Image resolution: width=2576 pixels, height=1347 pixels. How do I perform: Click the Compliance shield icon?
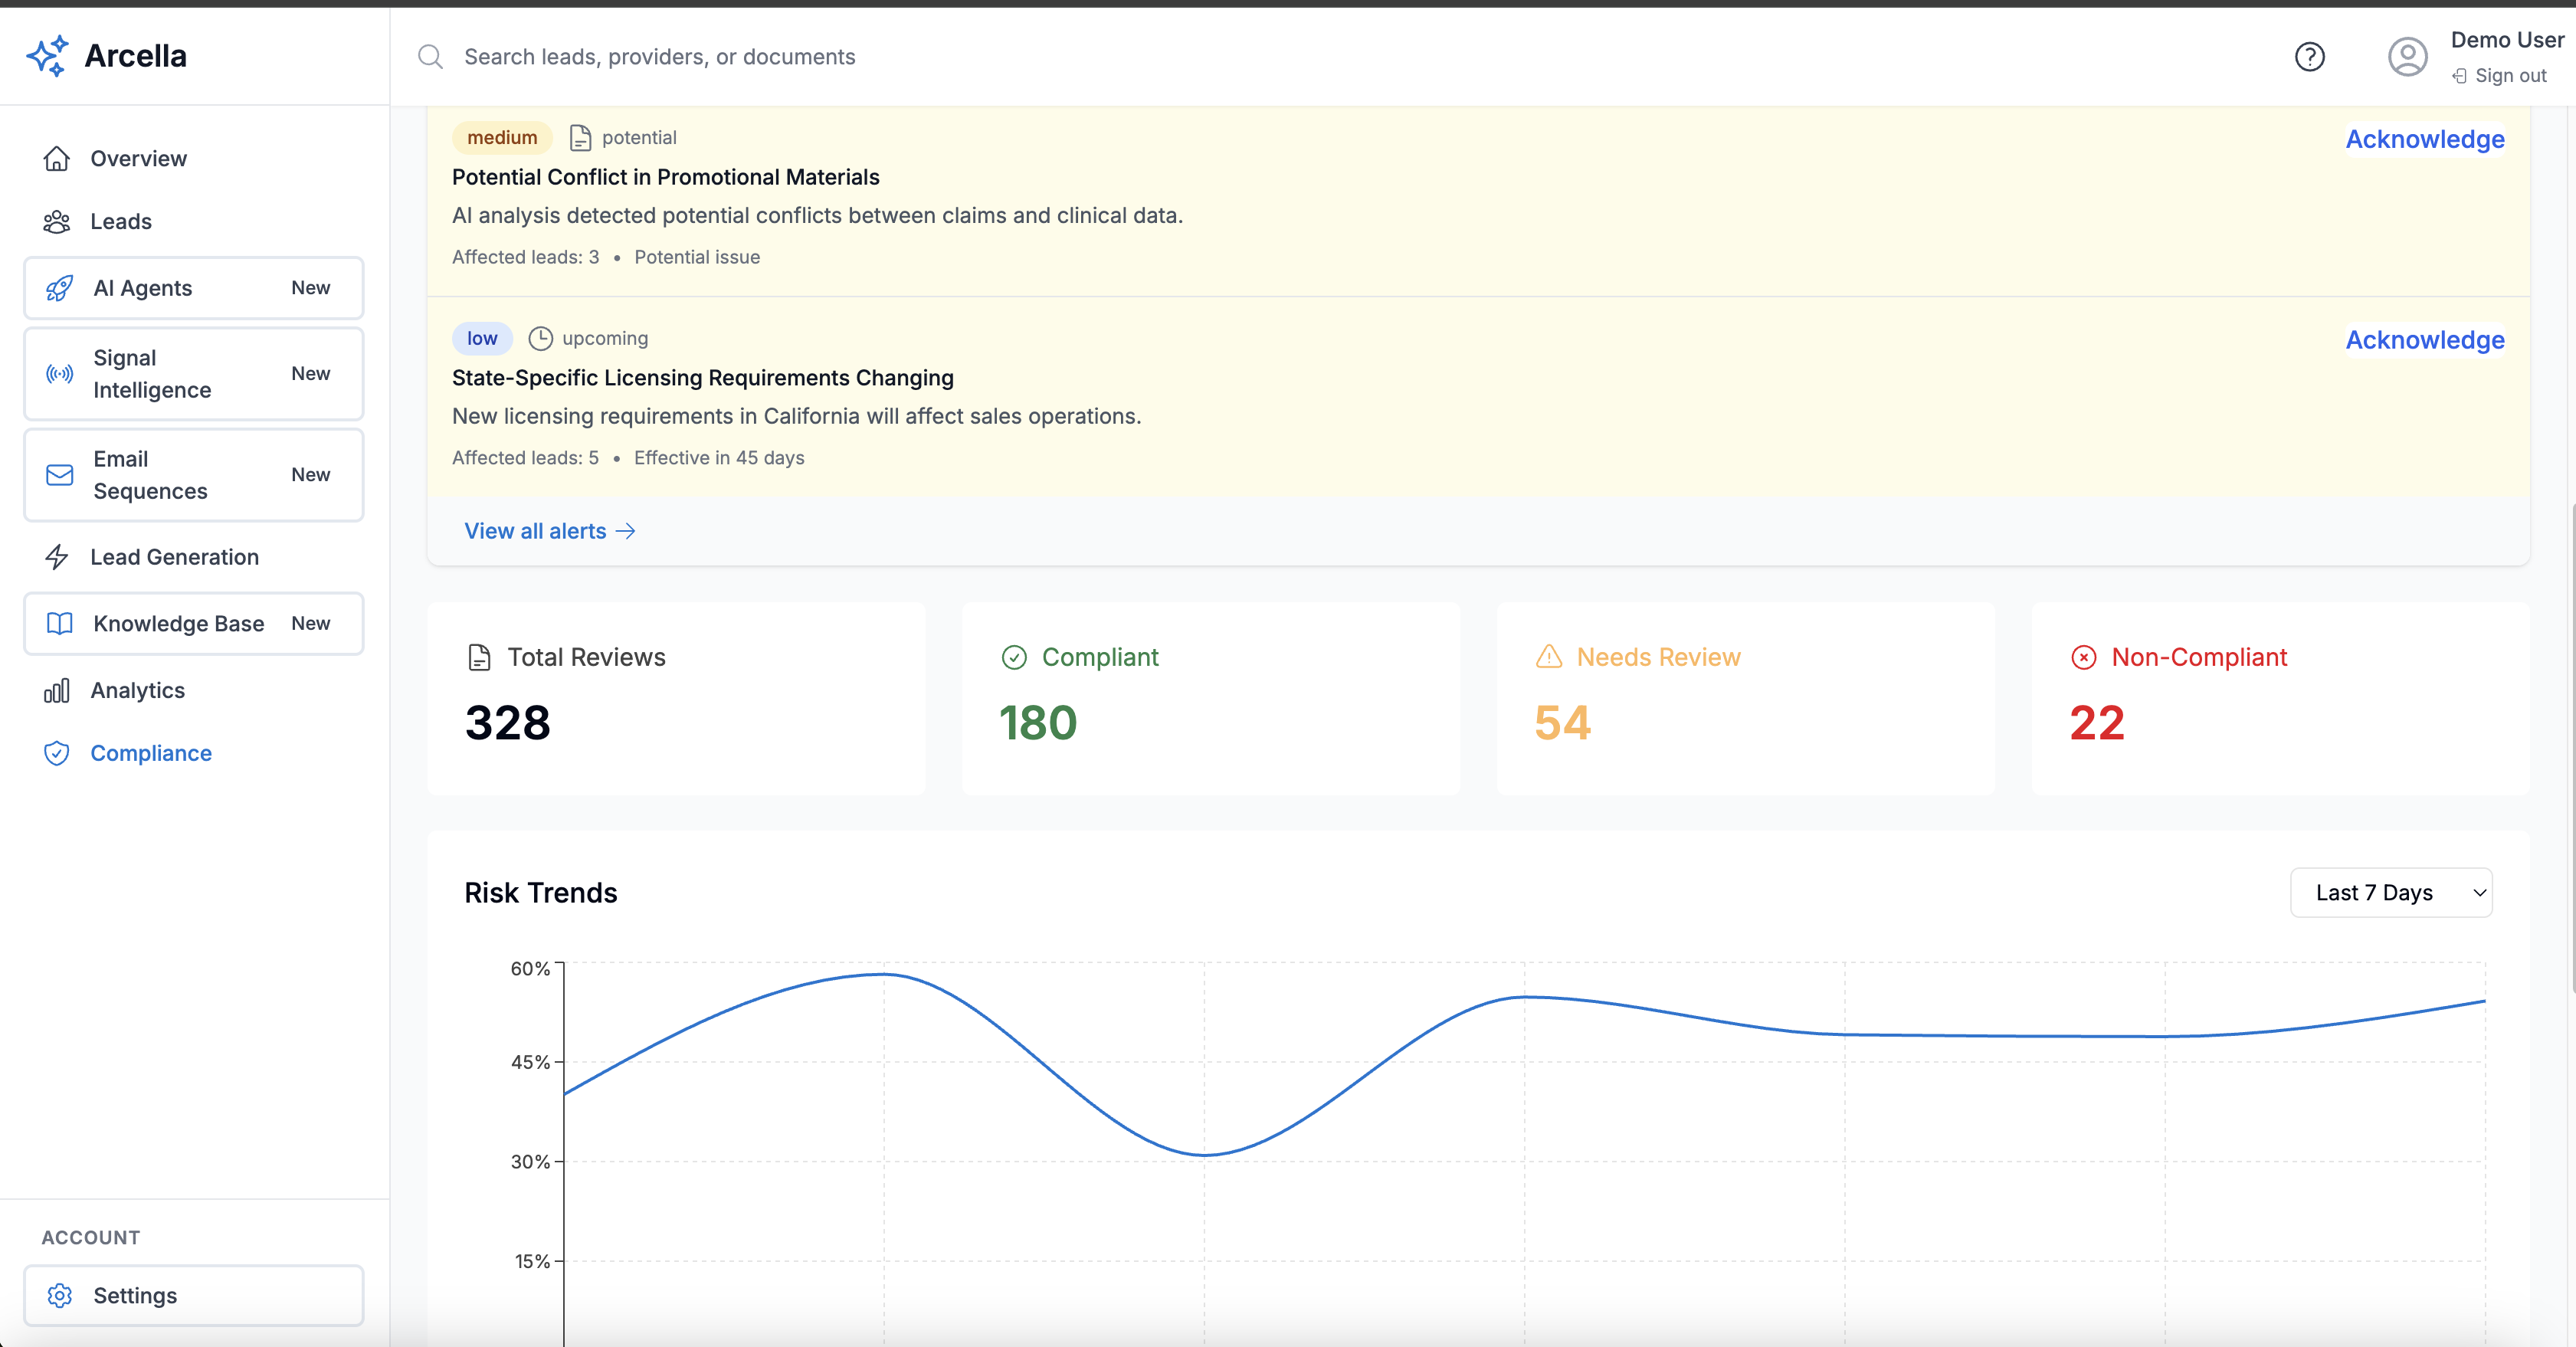(57, 753)
